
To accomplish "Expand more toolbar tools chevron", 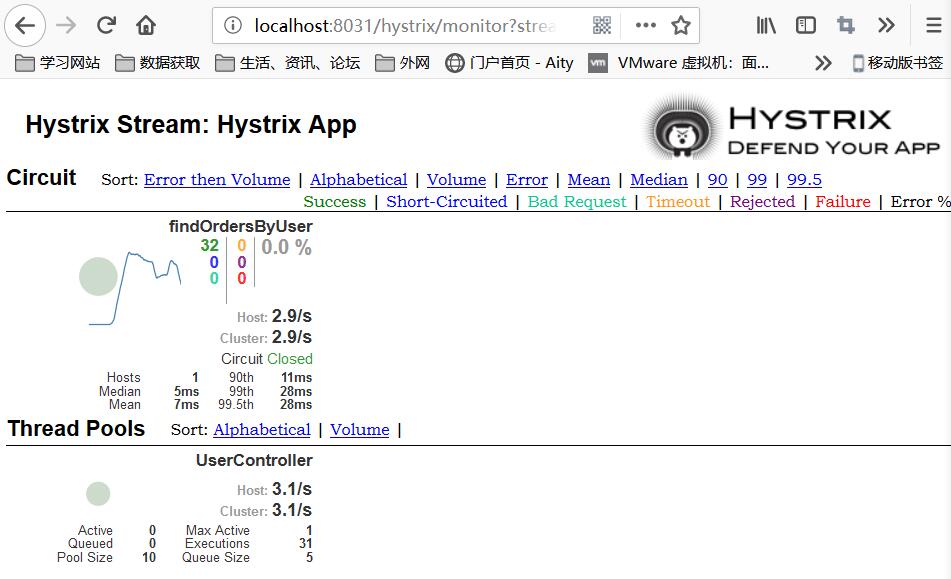I will 886,25.
